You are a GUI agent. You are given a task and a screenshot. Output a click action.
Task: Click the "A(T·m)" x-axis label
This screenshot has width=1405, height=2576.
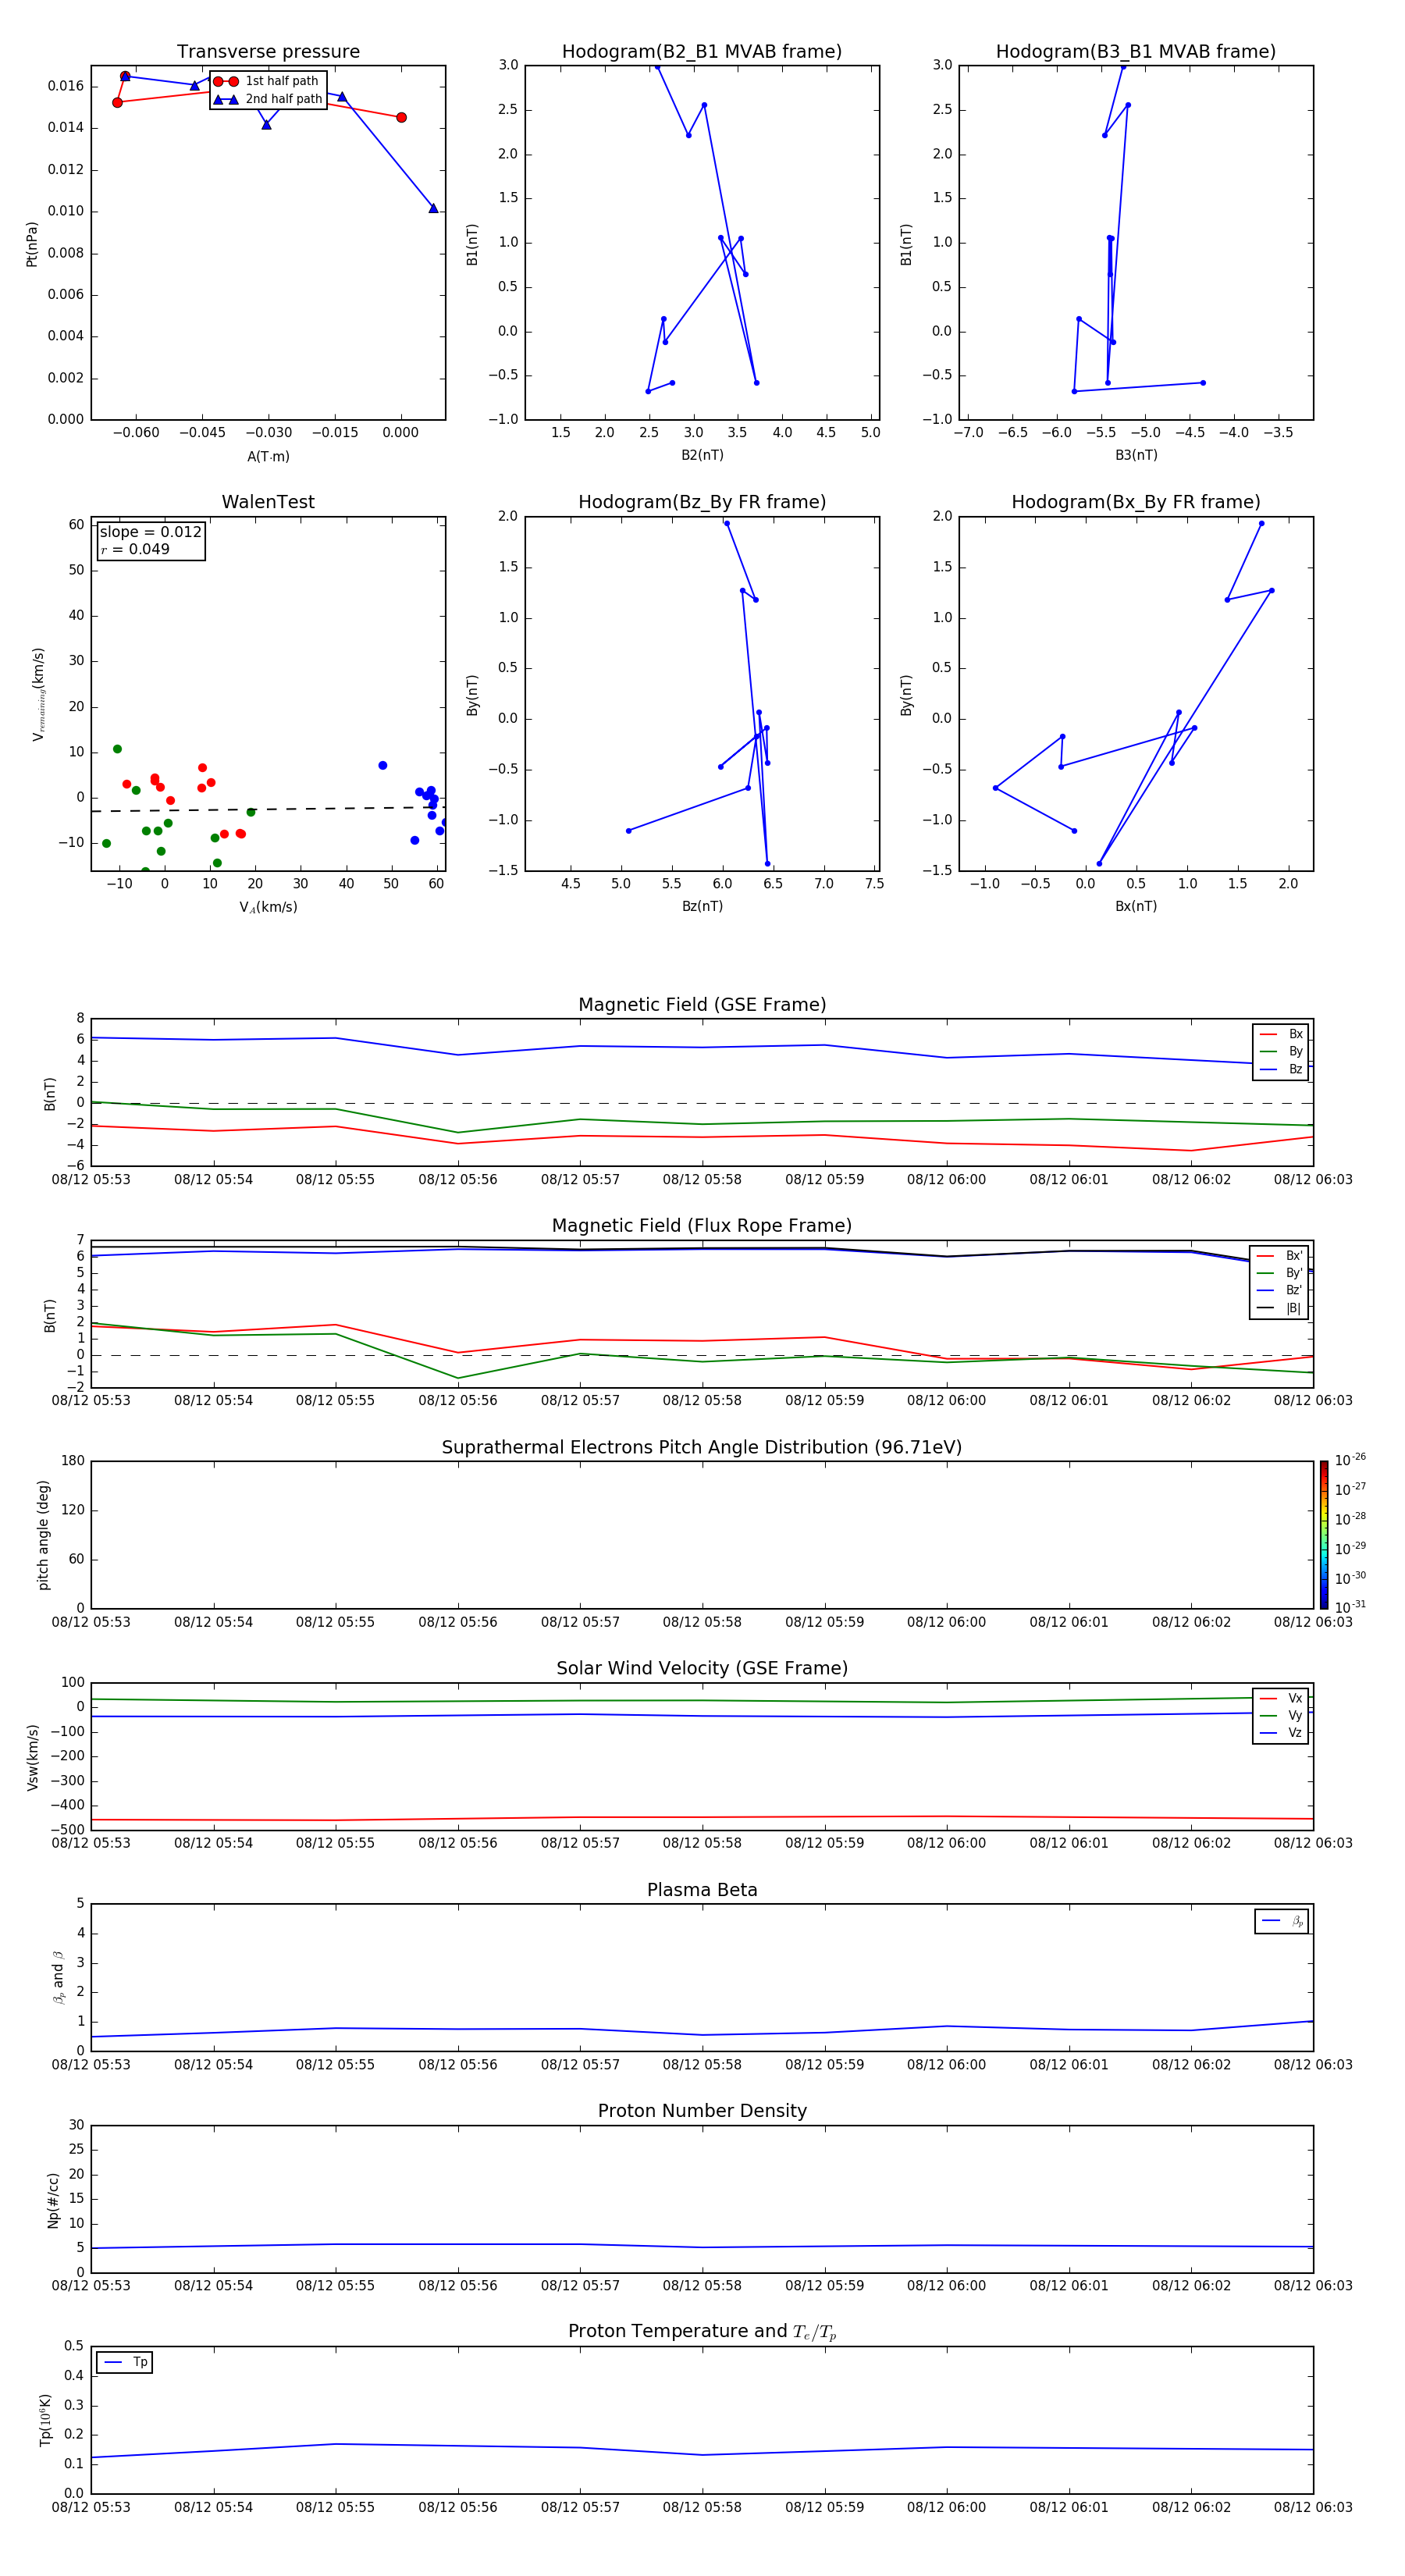268,456
